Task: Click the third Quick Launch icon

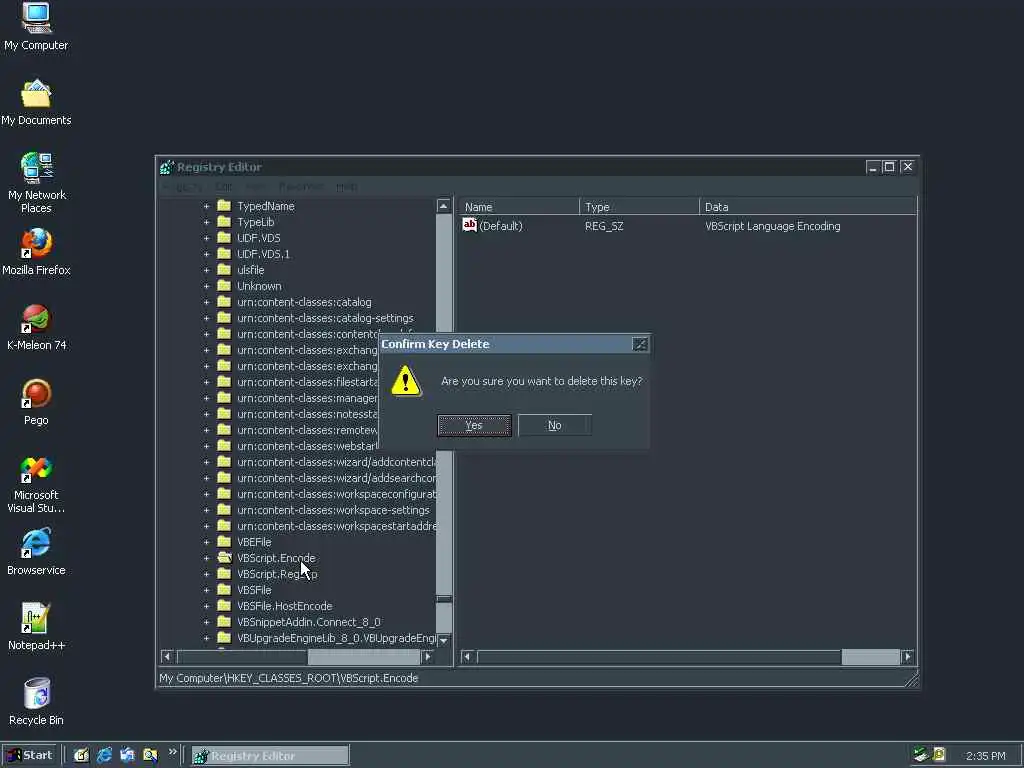Action: coord(127,756)
